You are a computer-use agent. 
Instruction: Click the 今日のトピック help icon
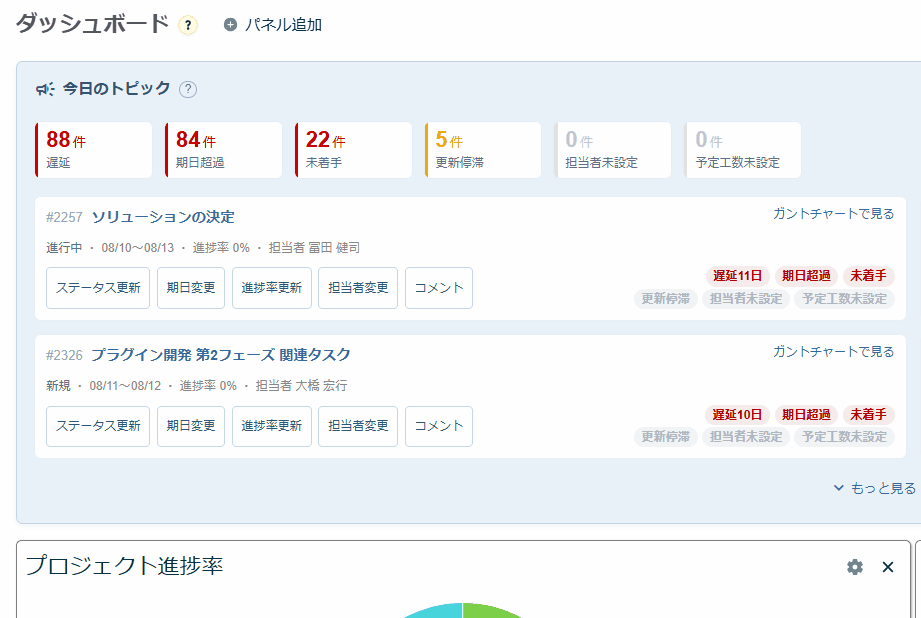(188, 89)
